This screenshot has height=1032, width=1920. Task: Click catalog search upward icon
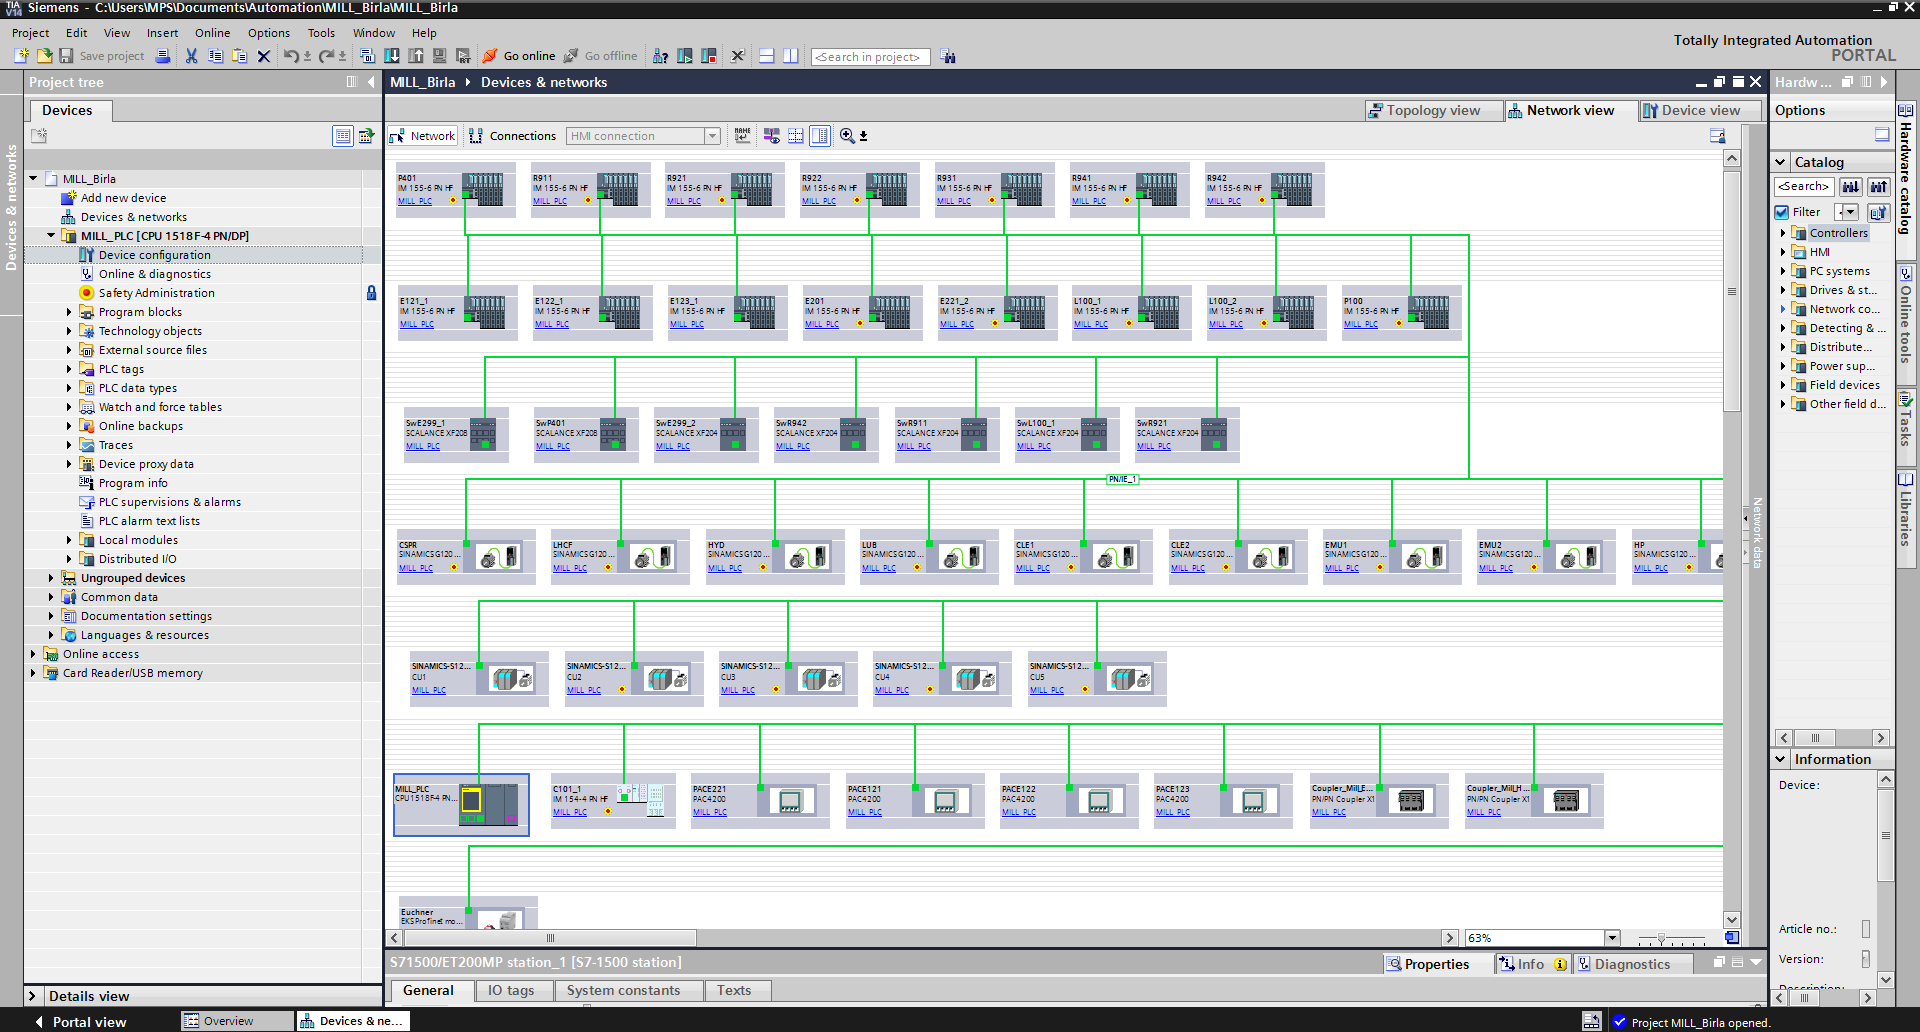[x=1878, y=186]
